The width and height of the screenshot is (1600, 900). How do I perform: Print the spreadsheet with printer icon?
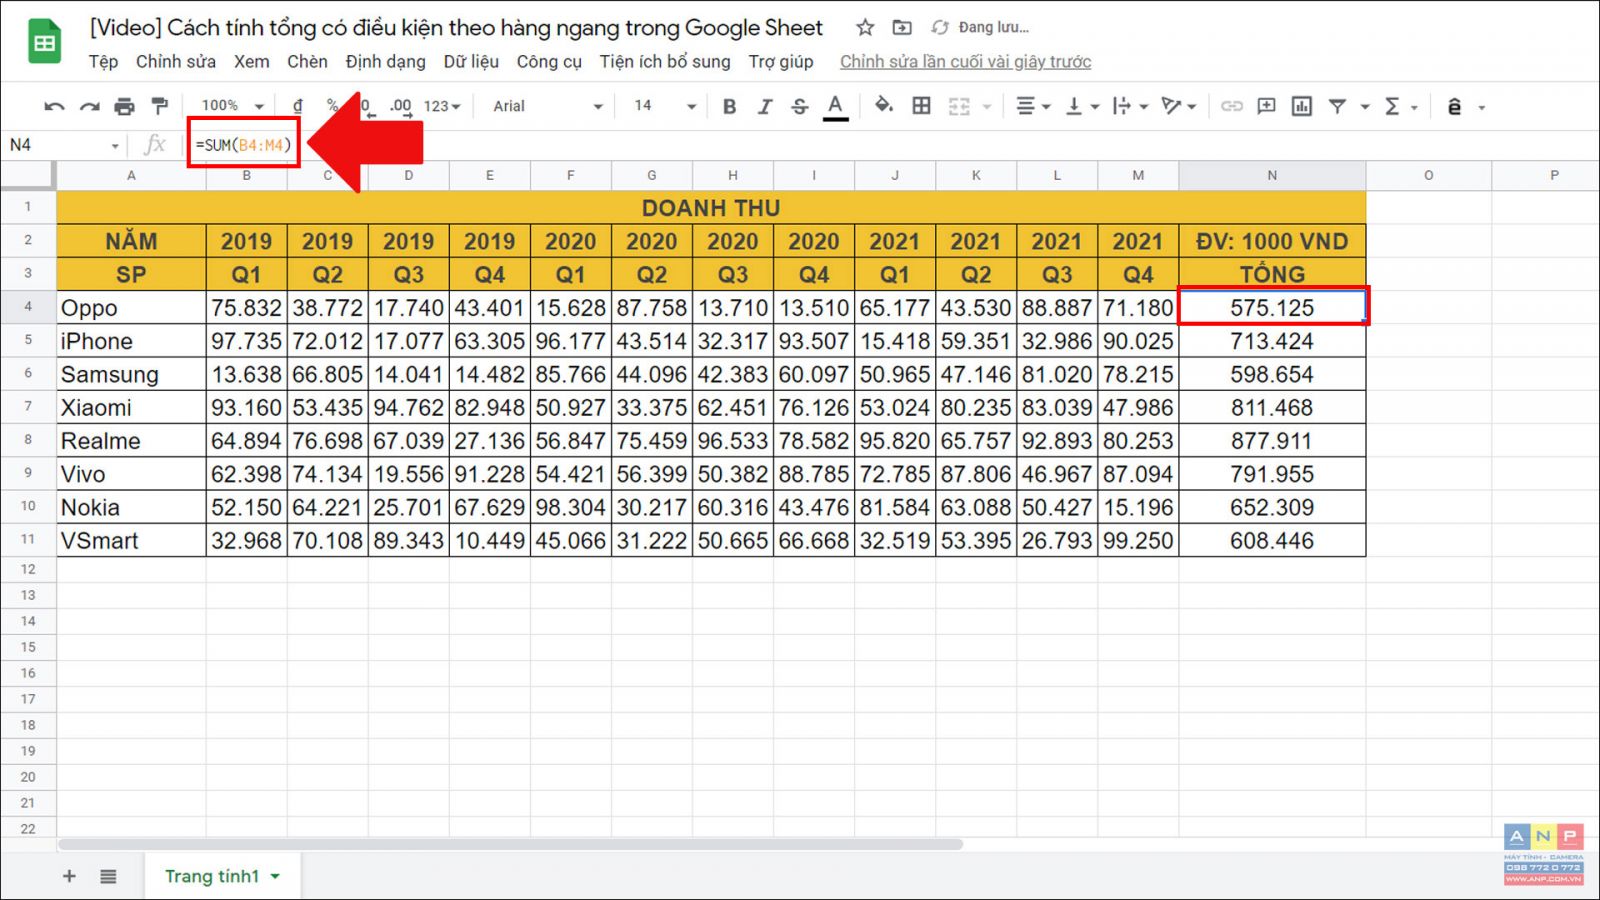pyautogui.click(x=124, y=106)
